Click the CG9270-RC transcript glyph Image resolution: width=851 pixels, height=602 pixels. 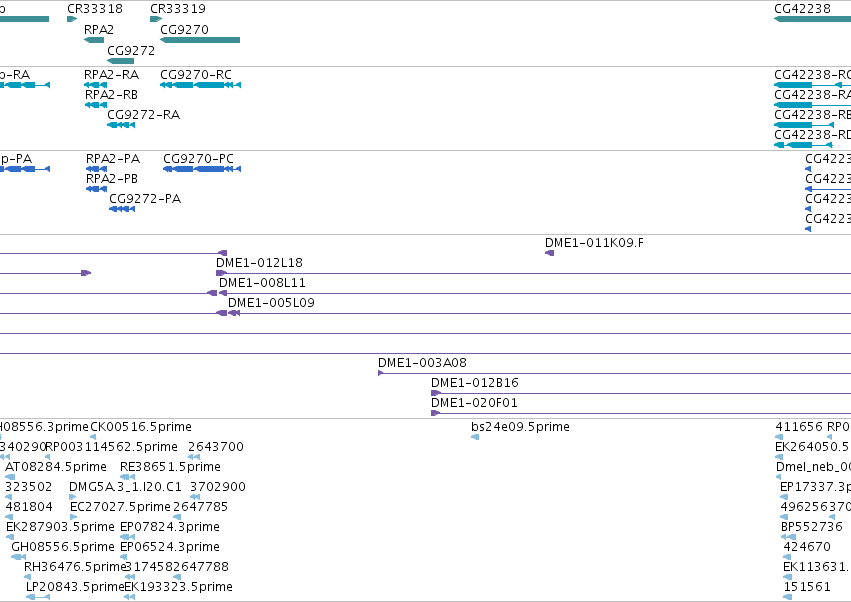coord(200,85)
